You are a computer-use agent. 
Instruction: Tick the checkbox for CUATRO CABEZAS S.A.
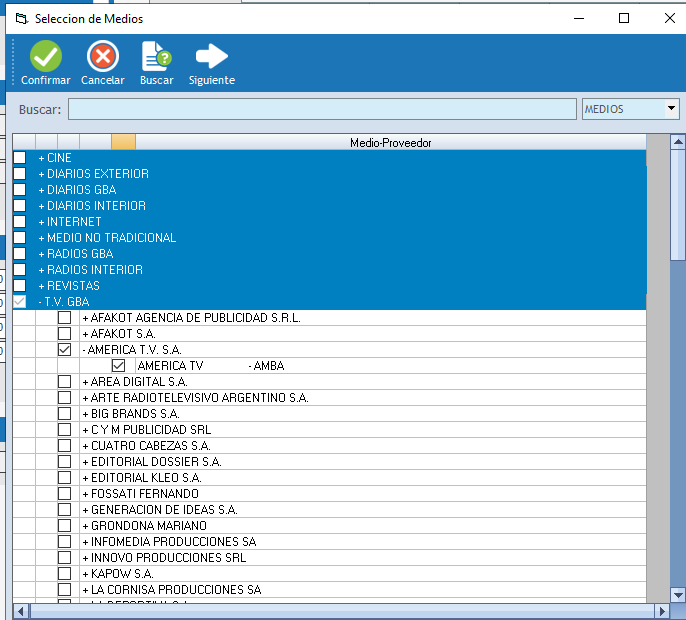(65, 446)
